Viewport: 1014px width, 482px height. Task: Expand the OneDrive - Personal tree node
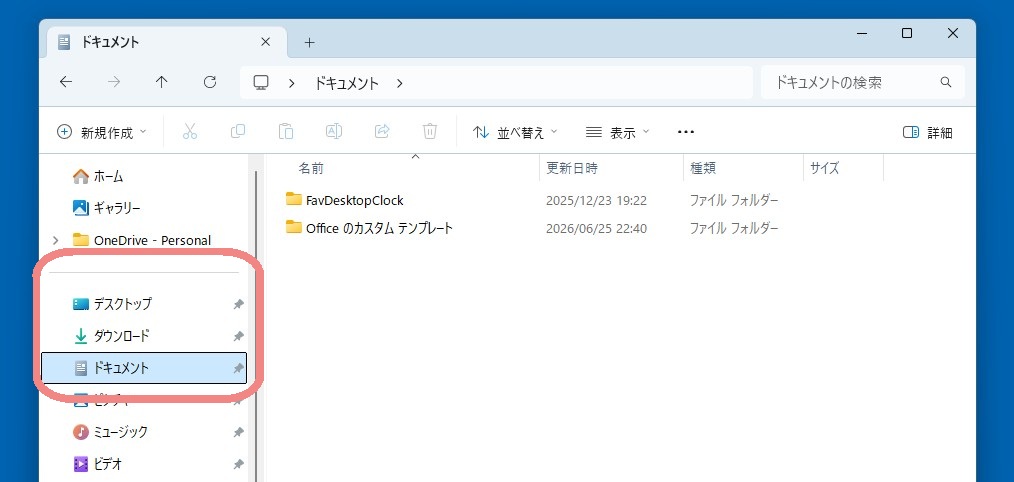pyautogui.click(x=56, y=240)
